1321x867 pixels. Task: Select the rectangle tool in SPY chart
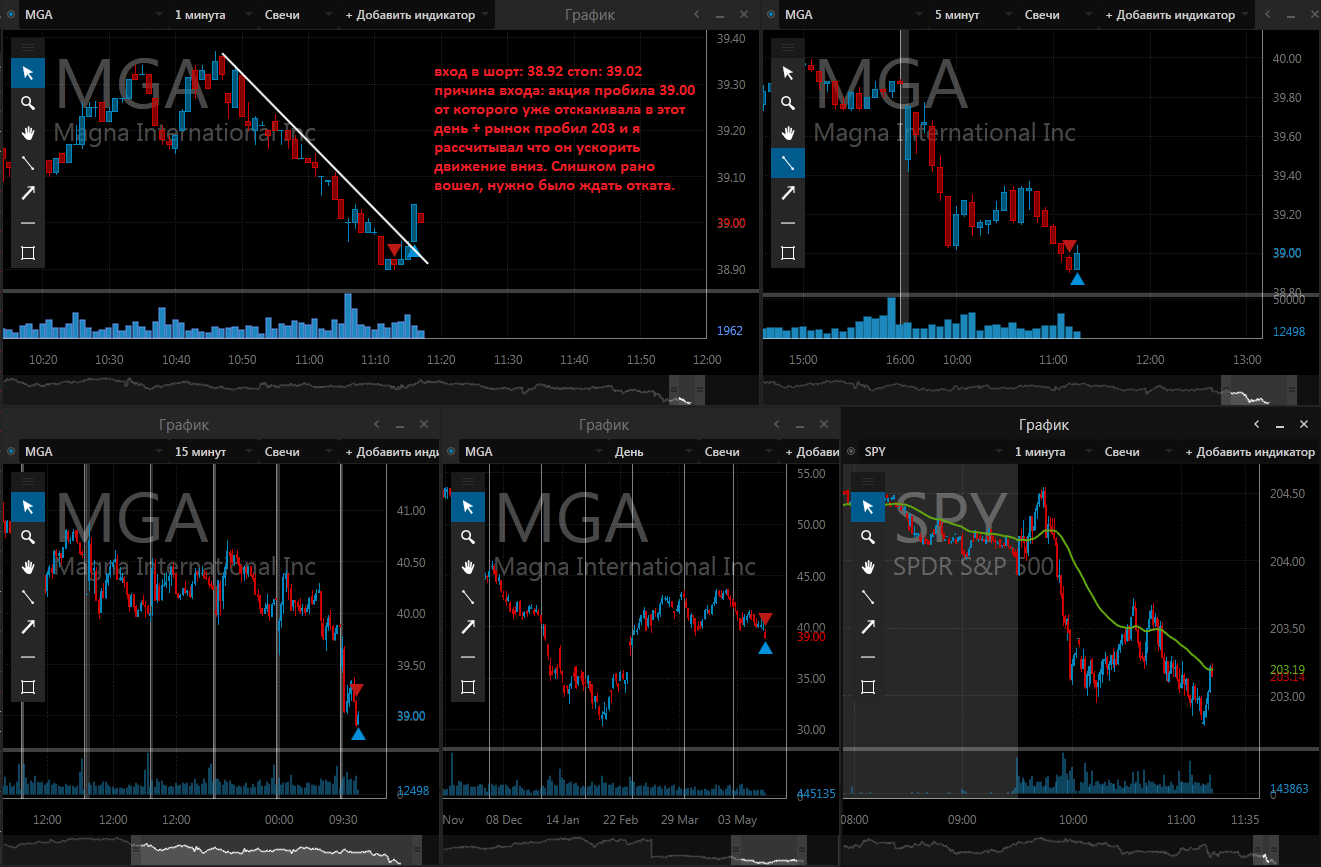click(868, 687)
